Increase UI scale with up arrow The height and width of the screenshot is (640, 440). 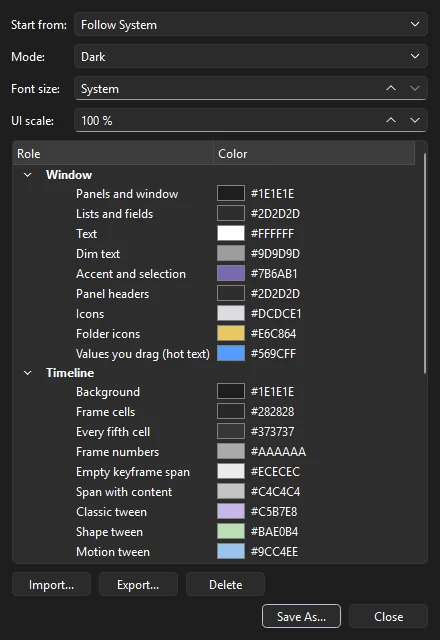(391, 120)
